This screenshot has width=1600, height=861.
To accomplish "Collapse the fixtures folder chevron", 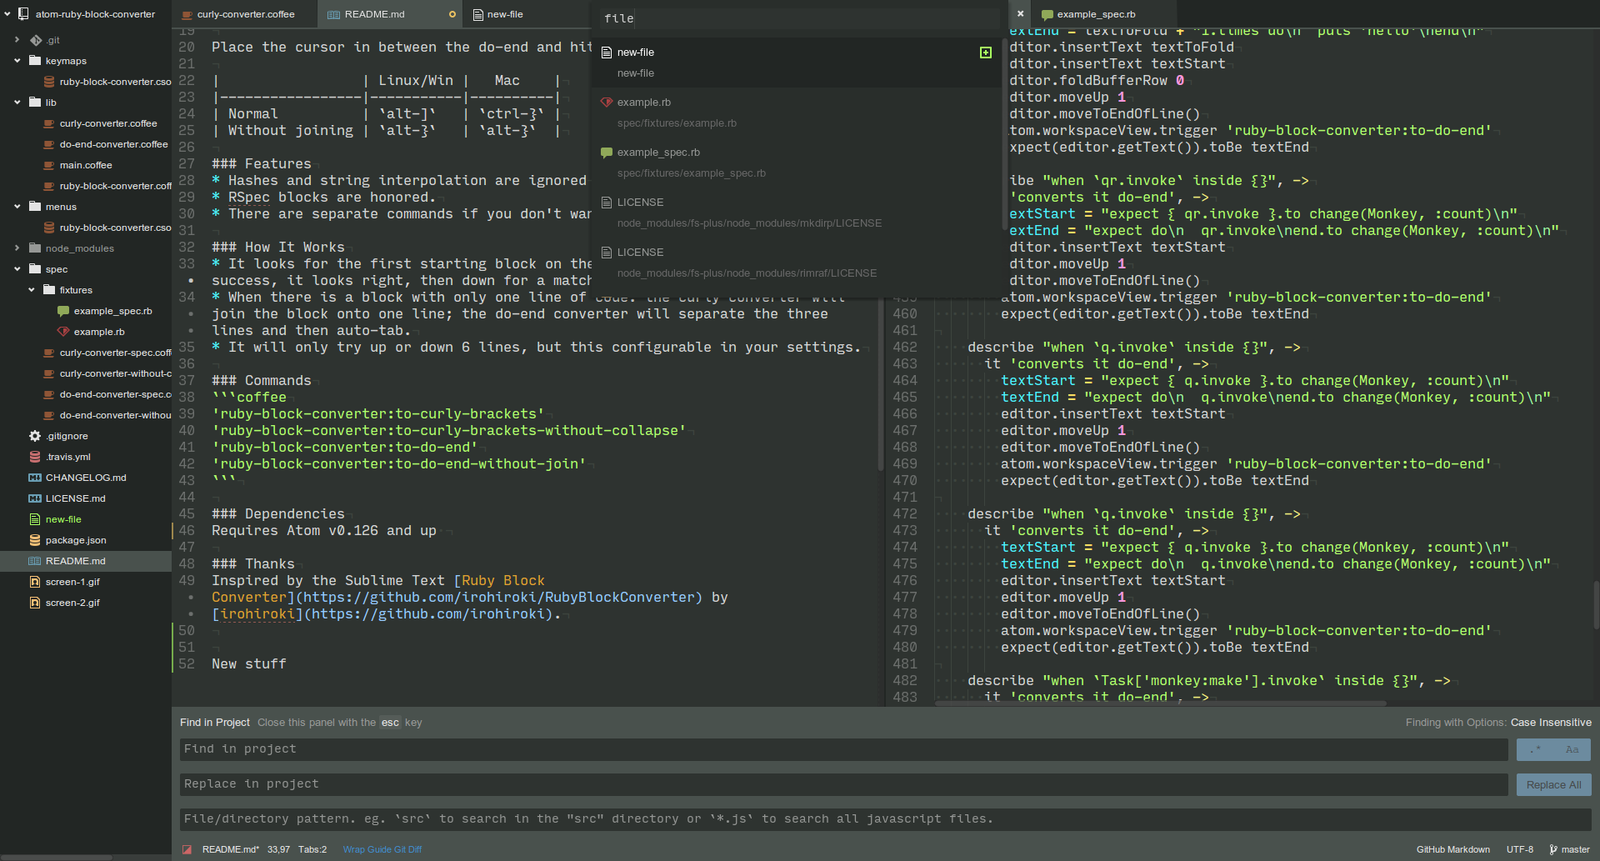I will click(31, 290).
